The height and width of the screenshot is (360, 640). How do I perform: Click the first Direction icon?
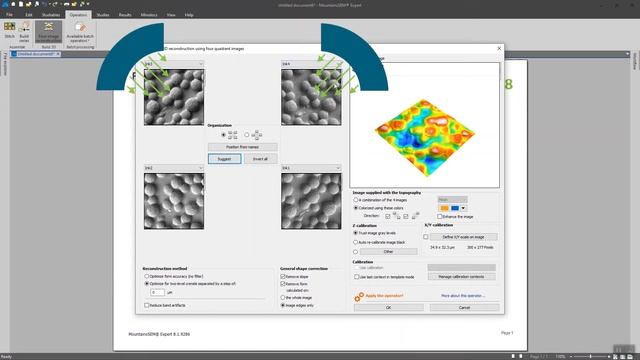click(x=388, y=216)
